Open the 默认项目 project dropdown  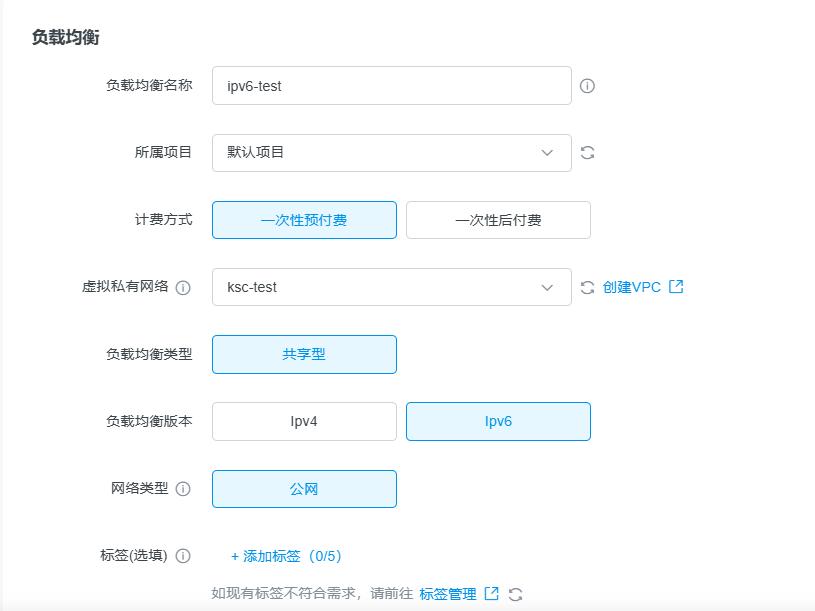391,153
